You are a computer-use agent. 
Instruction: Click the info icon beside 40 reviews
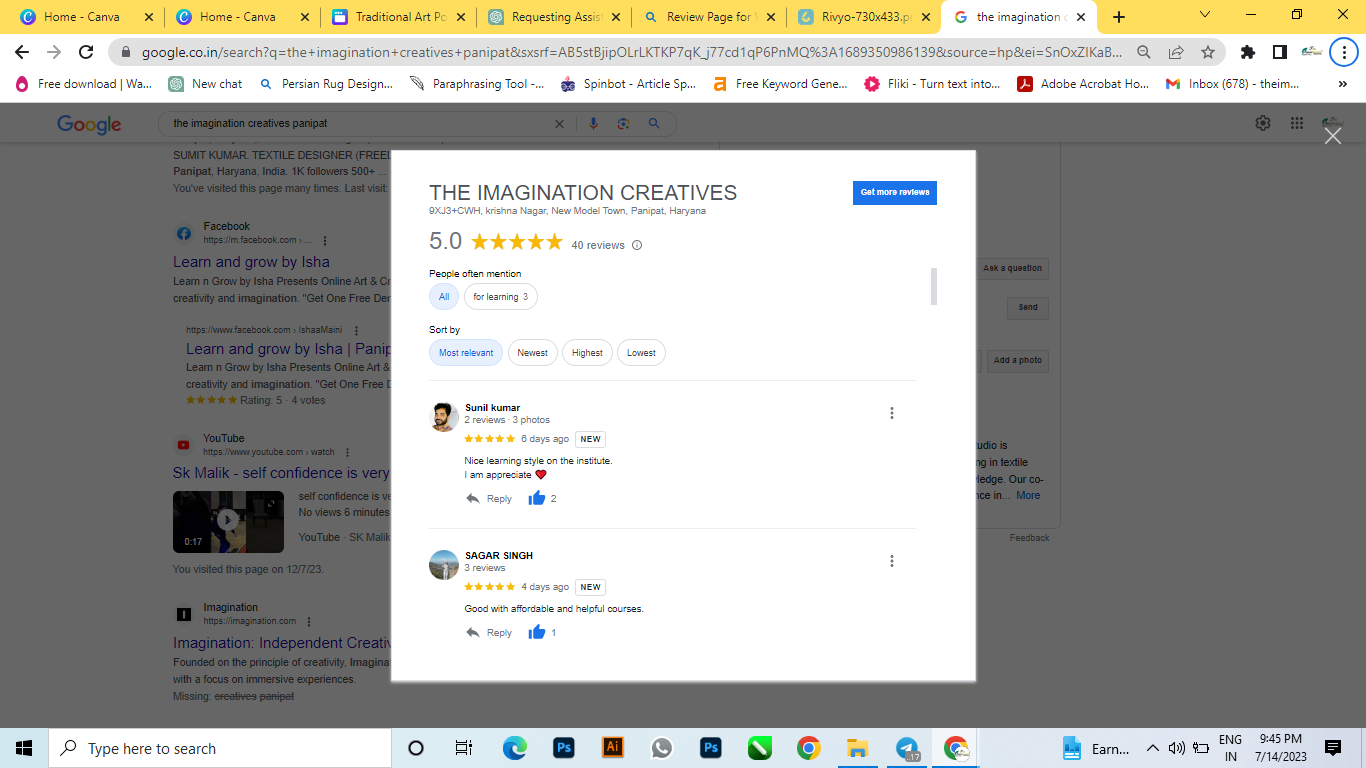pyautogui.click(x=637, y=245)
